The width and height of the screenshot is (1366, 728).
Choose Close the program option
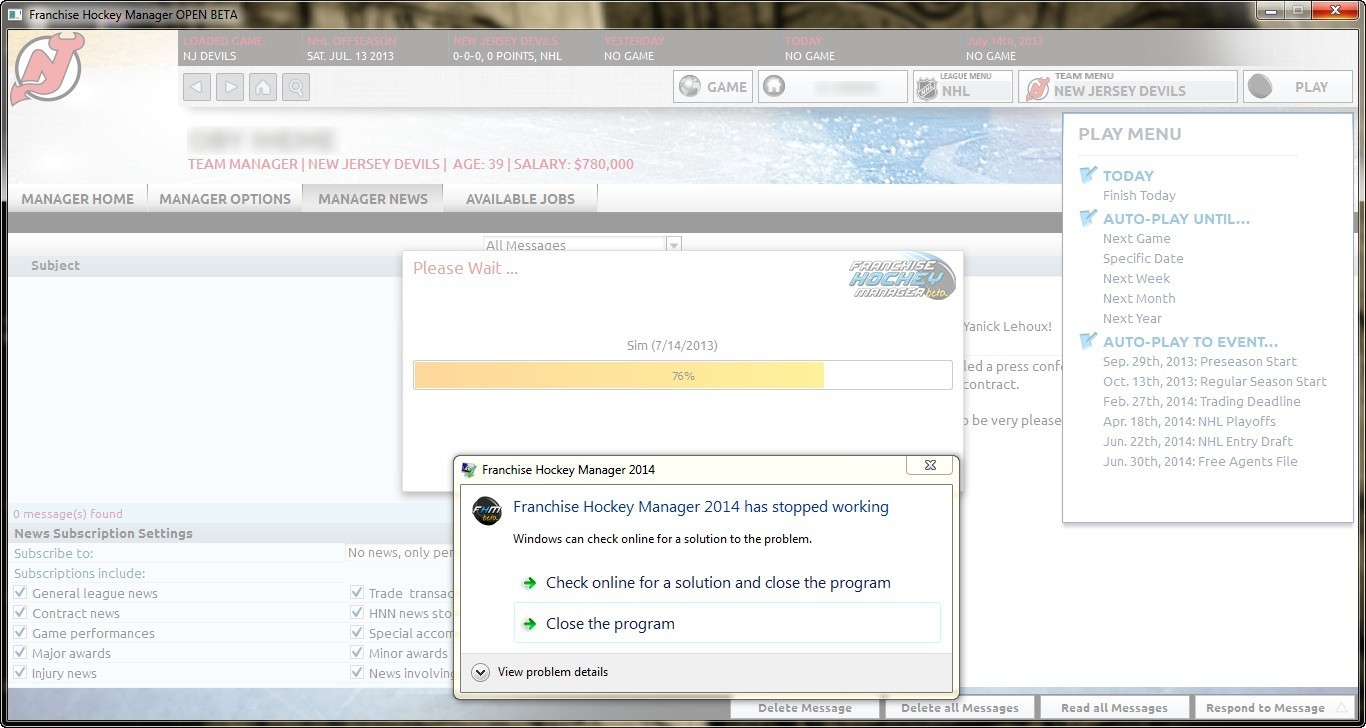[727, 623]
